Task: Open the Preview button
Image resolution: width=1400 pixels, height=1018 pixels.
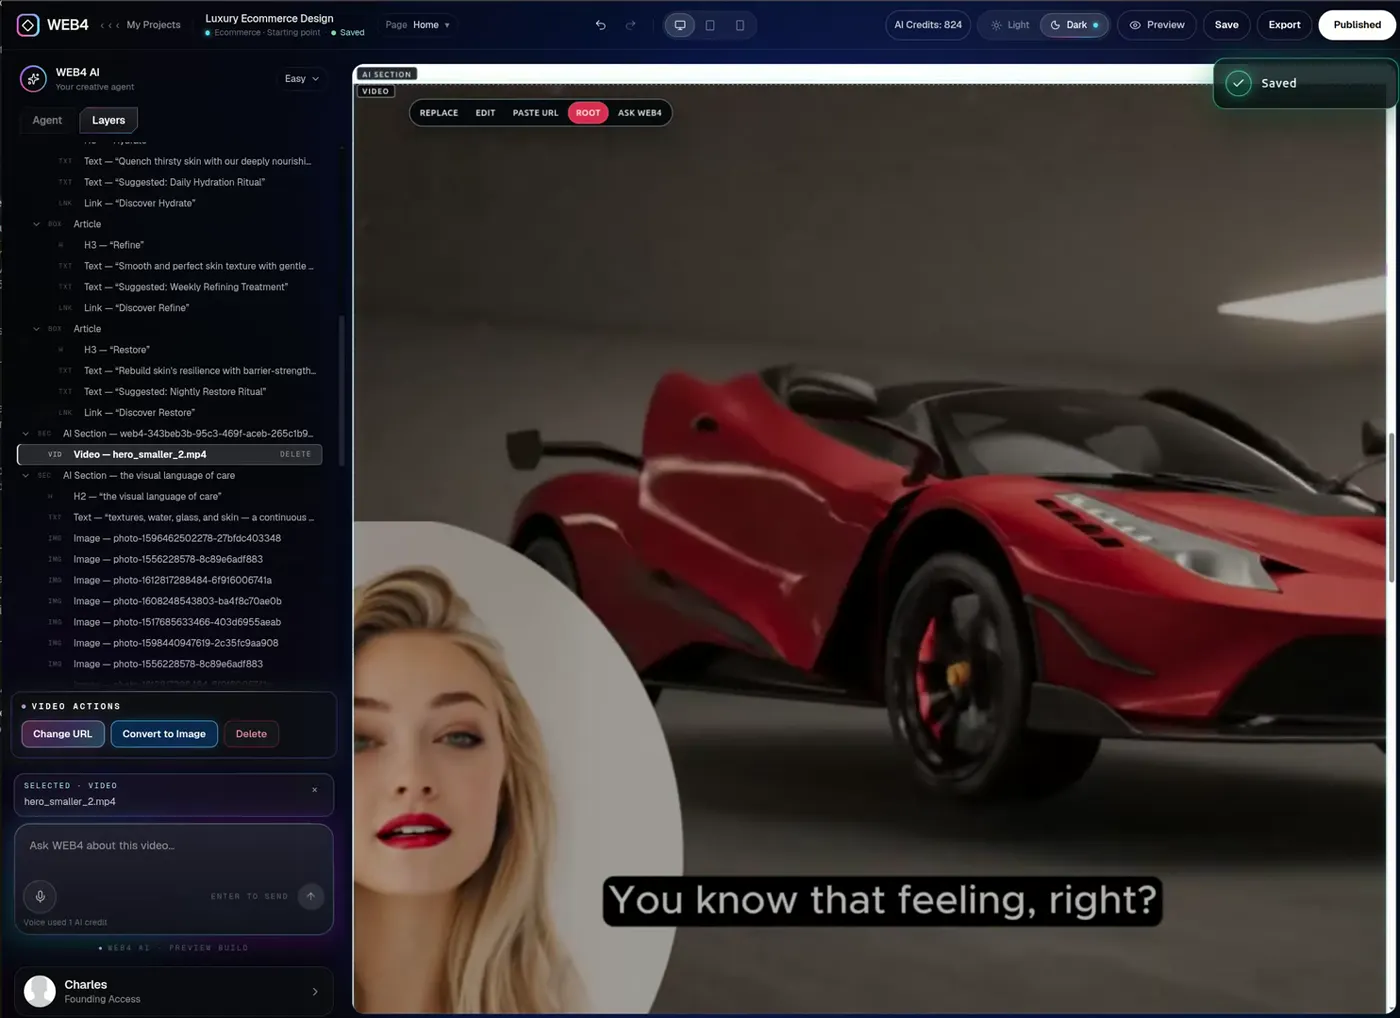Action: coord(1157,25)
